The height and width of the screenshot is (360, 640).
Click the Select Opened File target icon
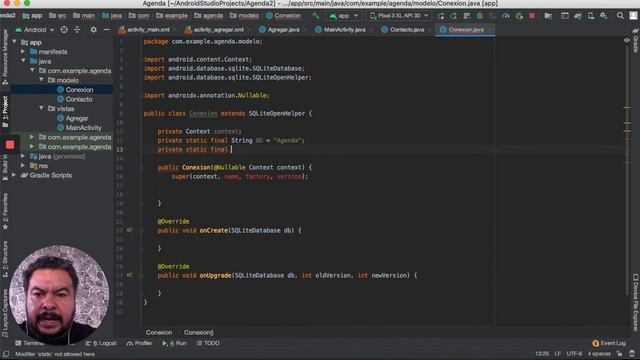64,30
